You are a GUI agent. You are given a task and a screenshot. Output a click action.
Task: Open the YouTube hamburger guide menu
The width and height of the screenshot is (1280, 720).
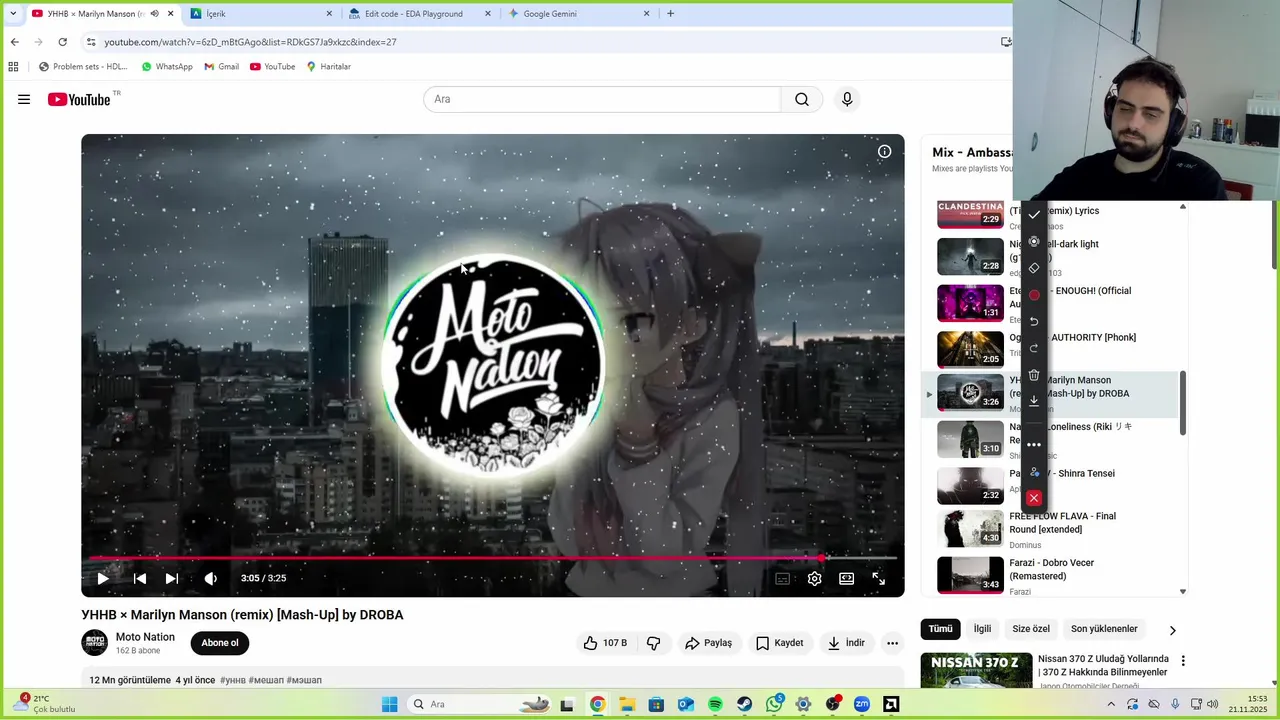(24, 99)
